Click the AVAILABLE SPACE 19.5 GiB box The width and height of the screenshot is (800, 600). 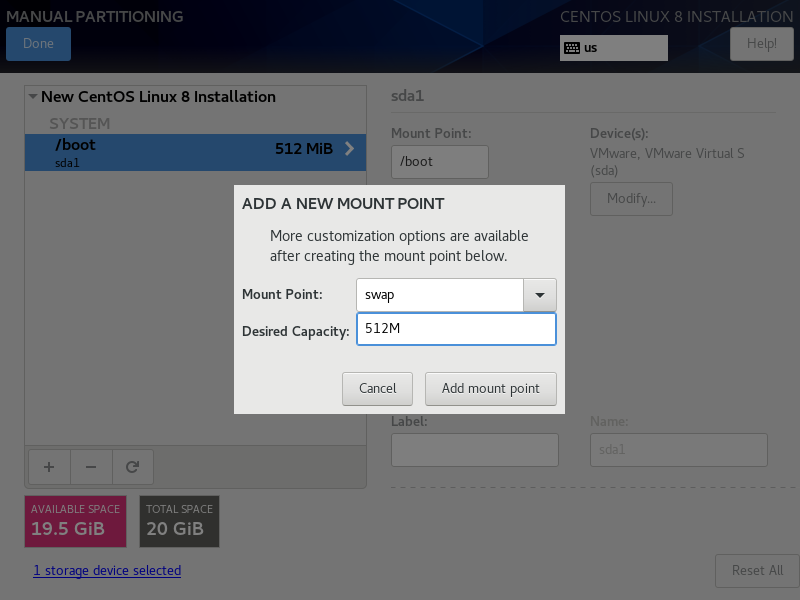point(76,521)
